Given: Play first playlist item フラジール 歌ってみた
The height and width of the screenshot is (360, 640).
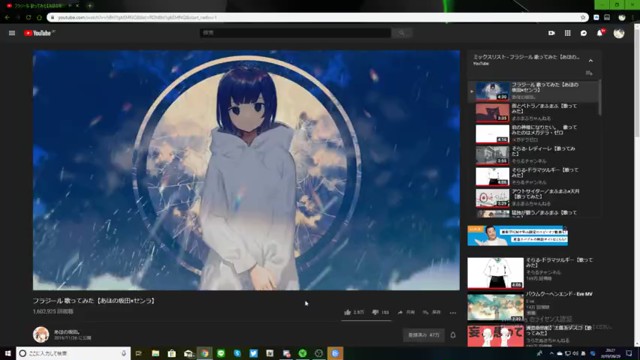Looking at the screenshot, I should tap(534, 91).
